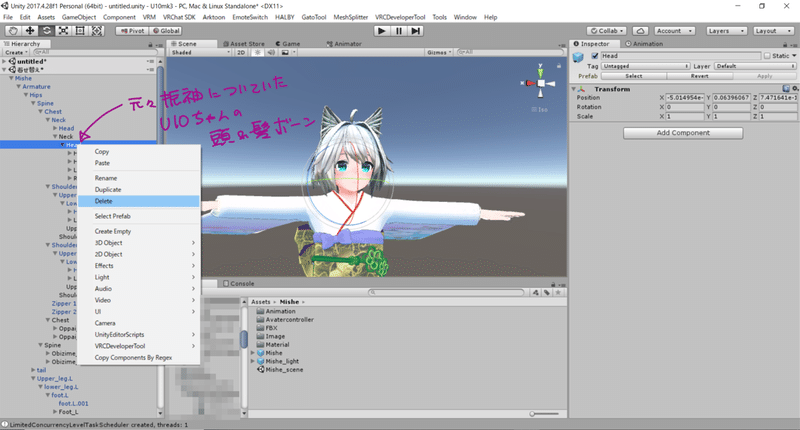The image size is (800, 430).
Task: Open the Gizmos dropdown
Action: tap(439, 52)
